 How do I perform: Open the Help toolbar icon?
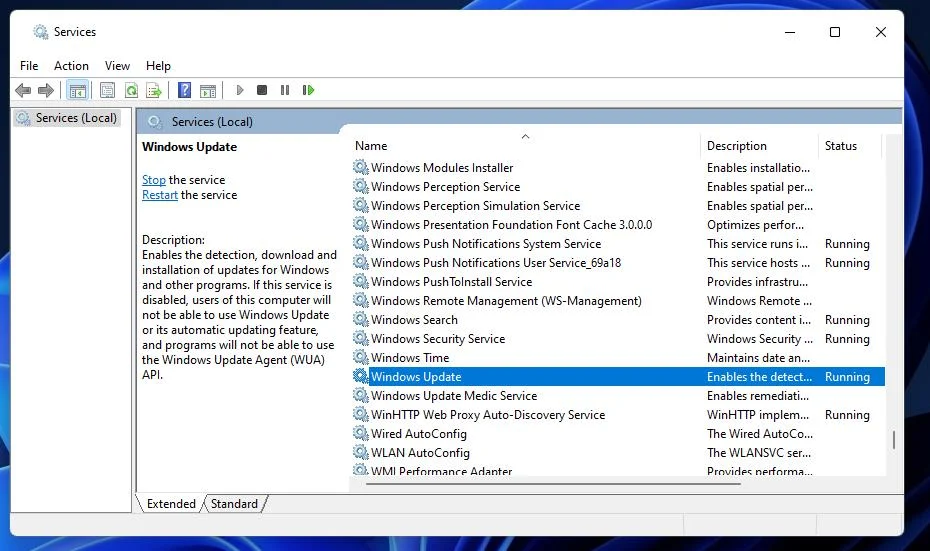(x=184, y=90)
